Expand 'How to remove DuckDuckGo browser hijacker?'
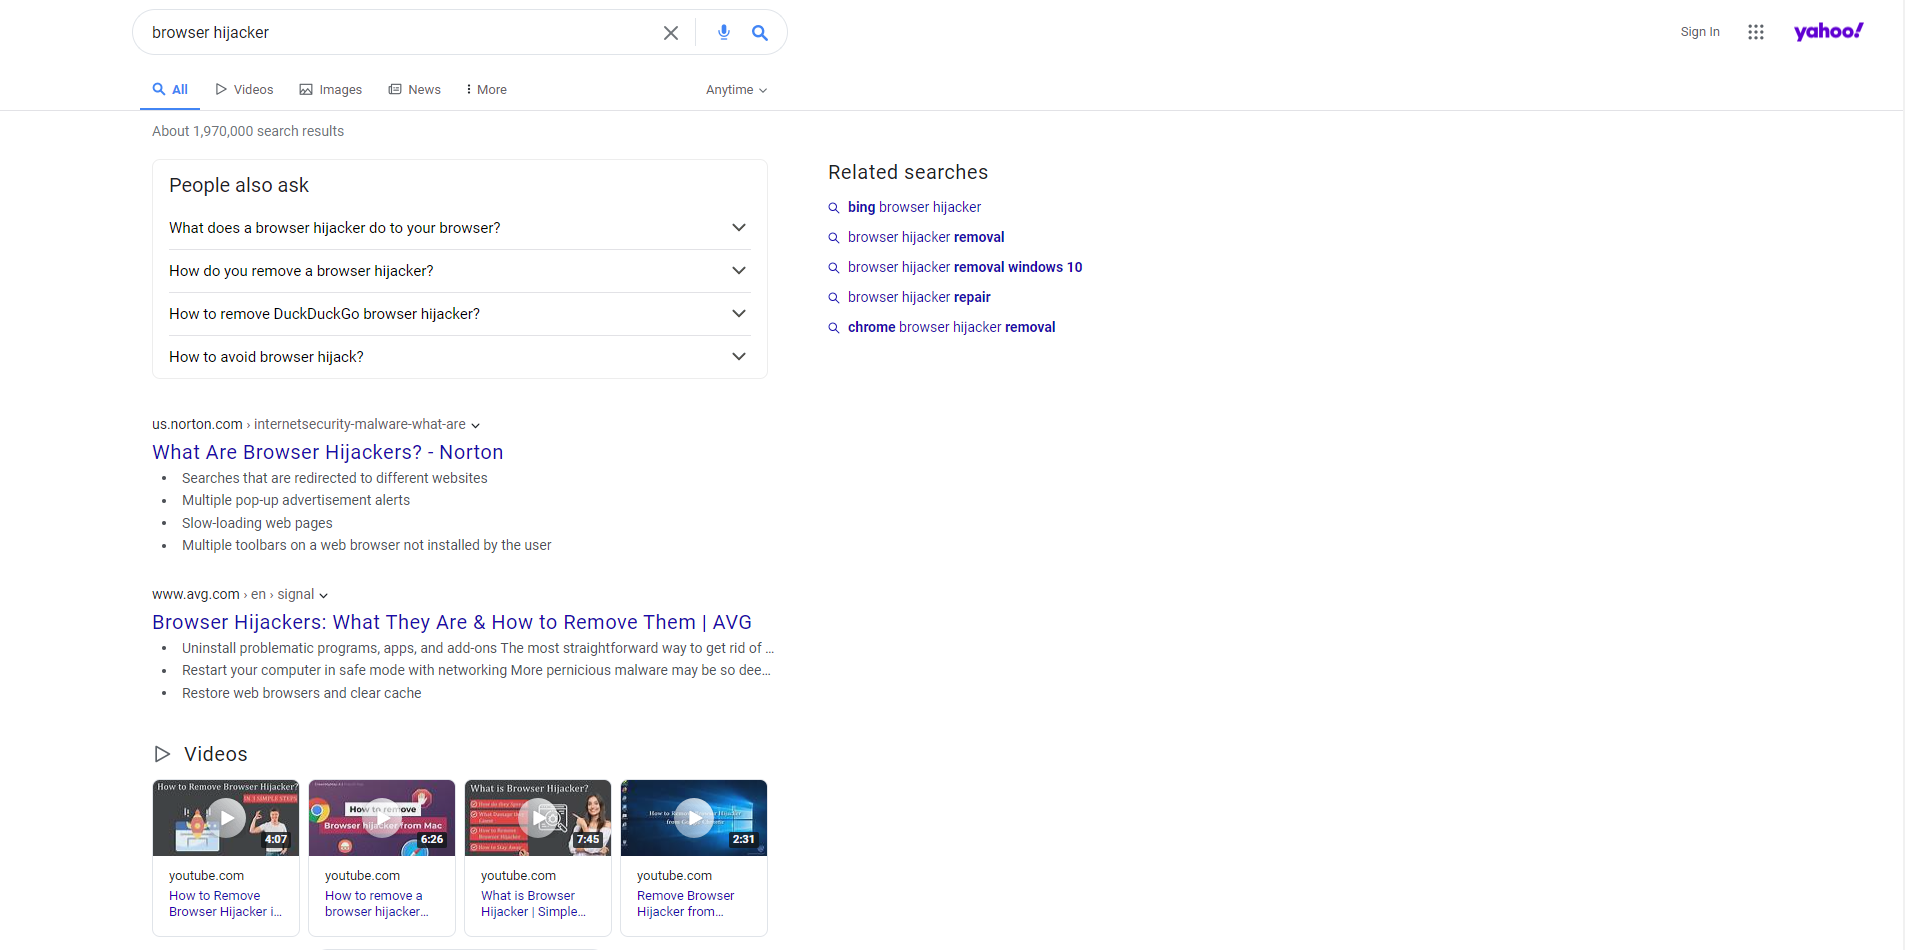Screen dimensions: 1905x950 460,314
